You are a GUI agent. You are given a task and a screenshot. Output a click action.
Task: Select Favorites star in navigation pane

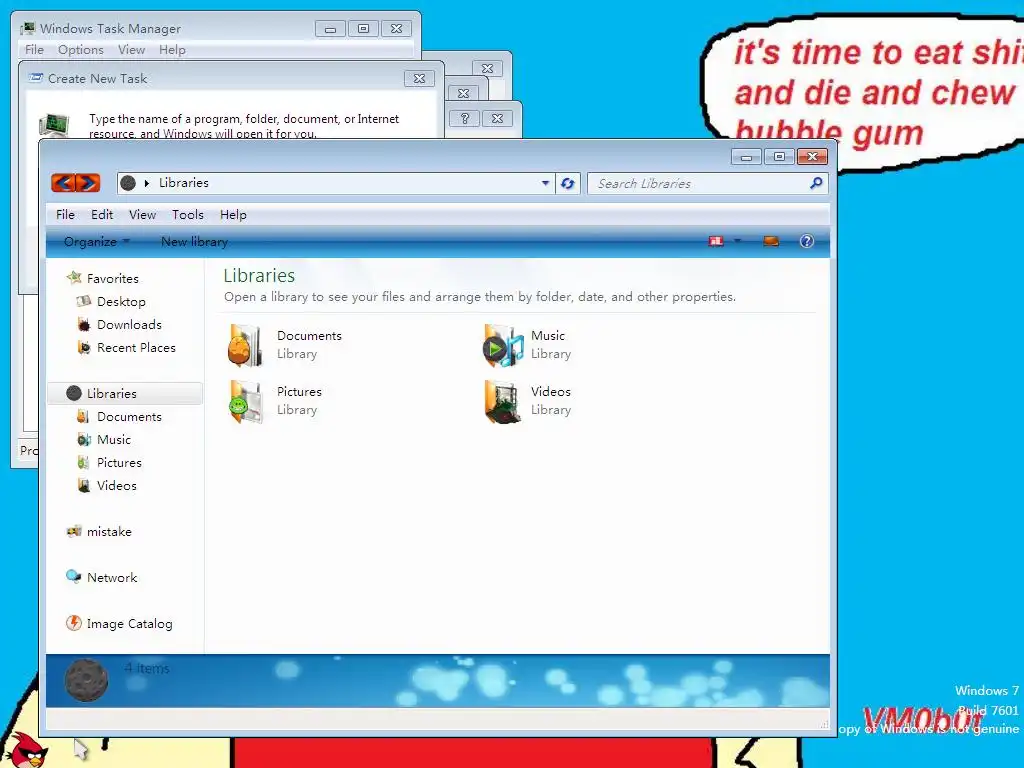(x=74, y=278)
